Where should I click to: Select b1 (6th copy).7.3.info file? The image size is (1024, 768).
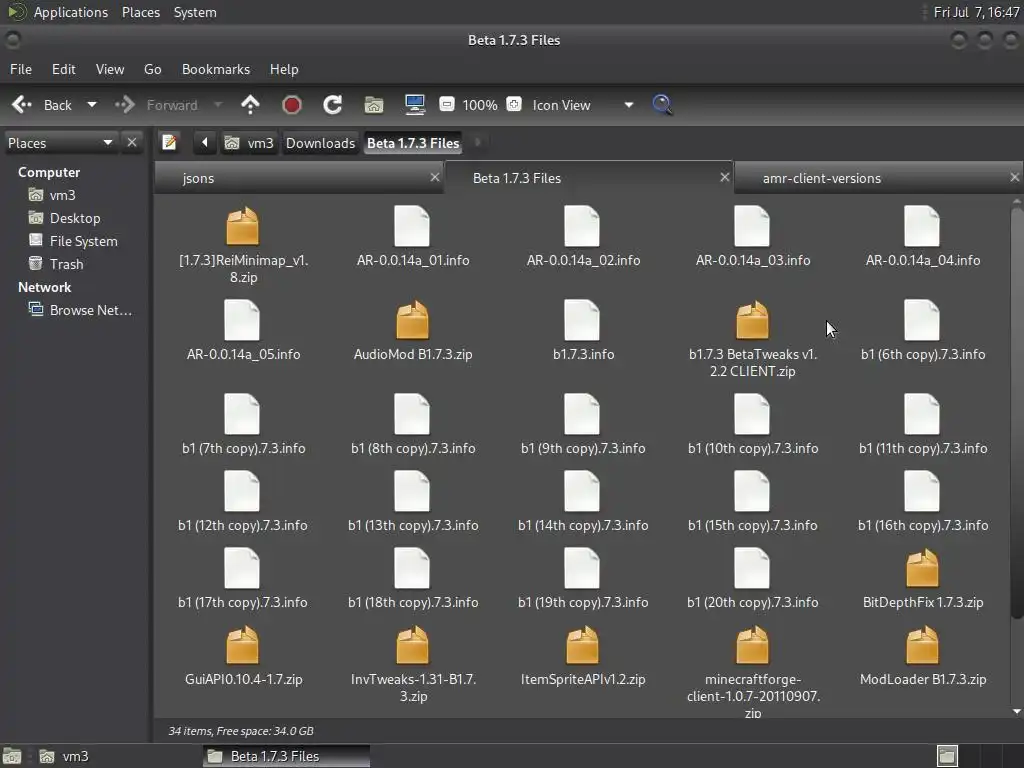tap(922, 320)
